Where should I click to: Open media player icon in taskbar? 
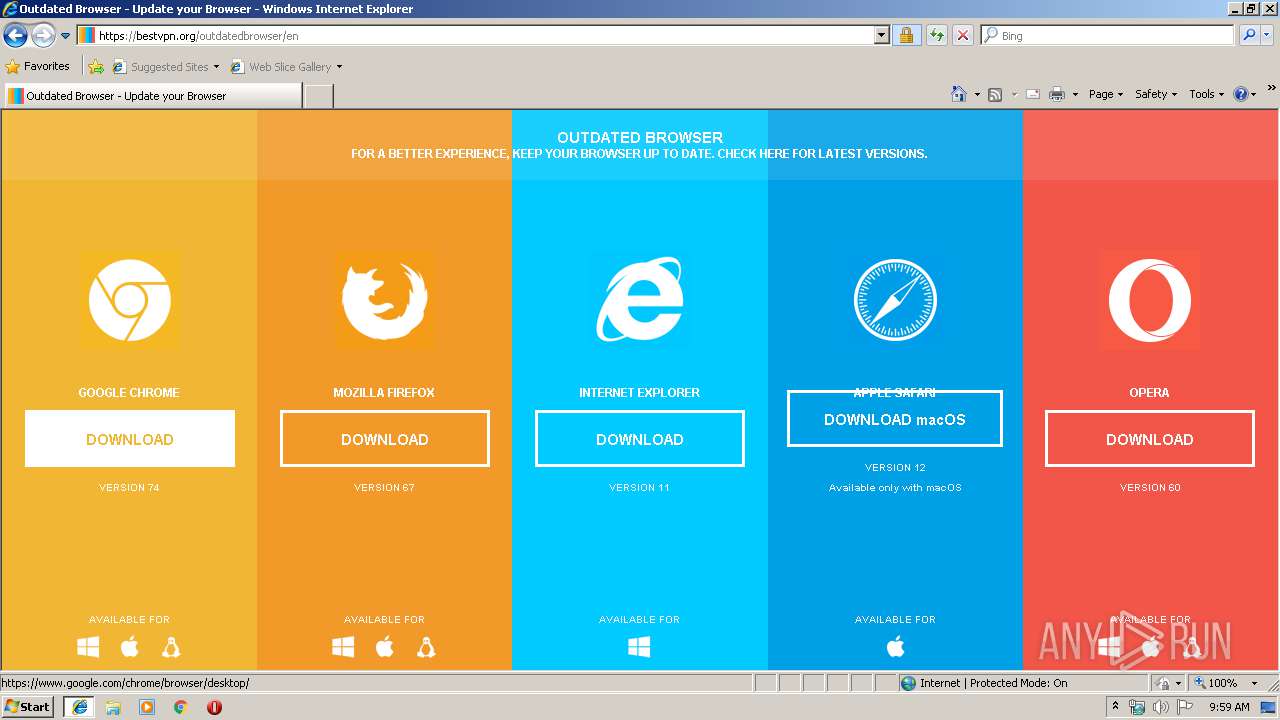[147, 707]
